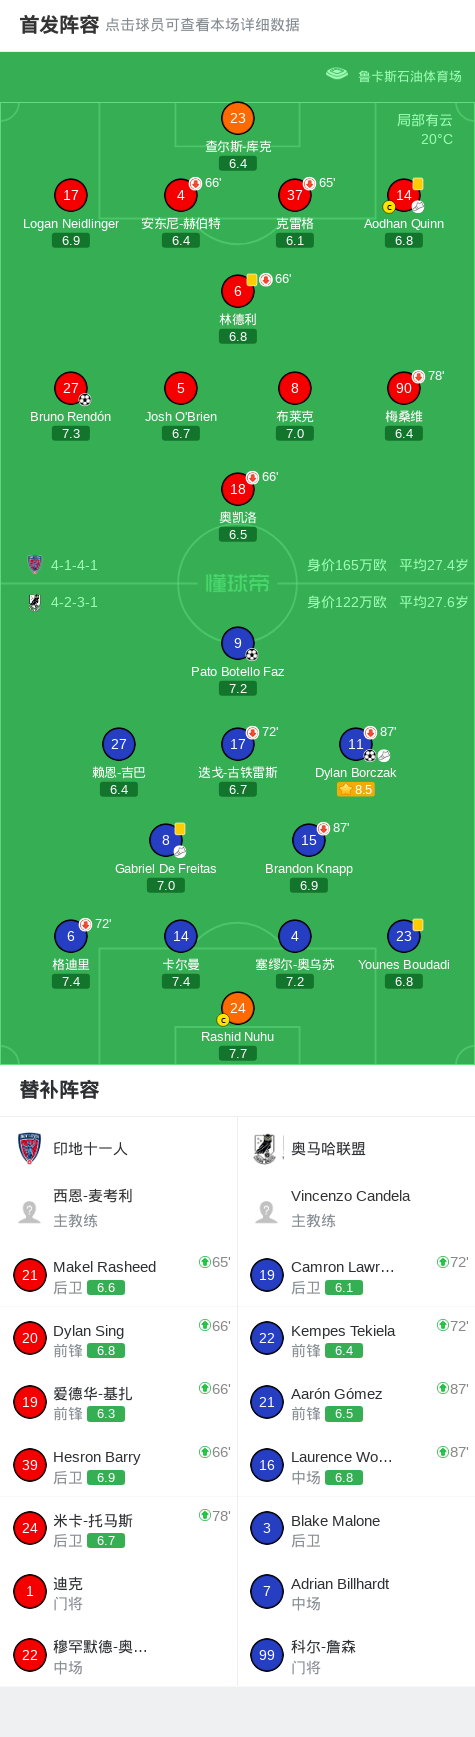Open player 27 Bruno Rendón icon

[x=71, y=388]
